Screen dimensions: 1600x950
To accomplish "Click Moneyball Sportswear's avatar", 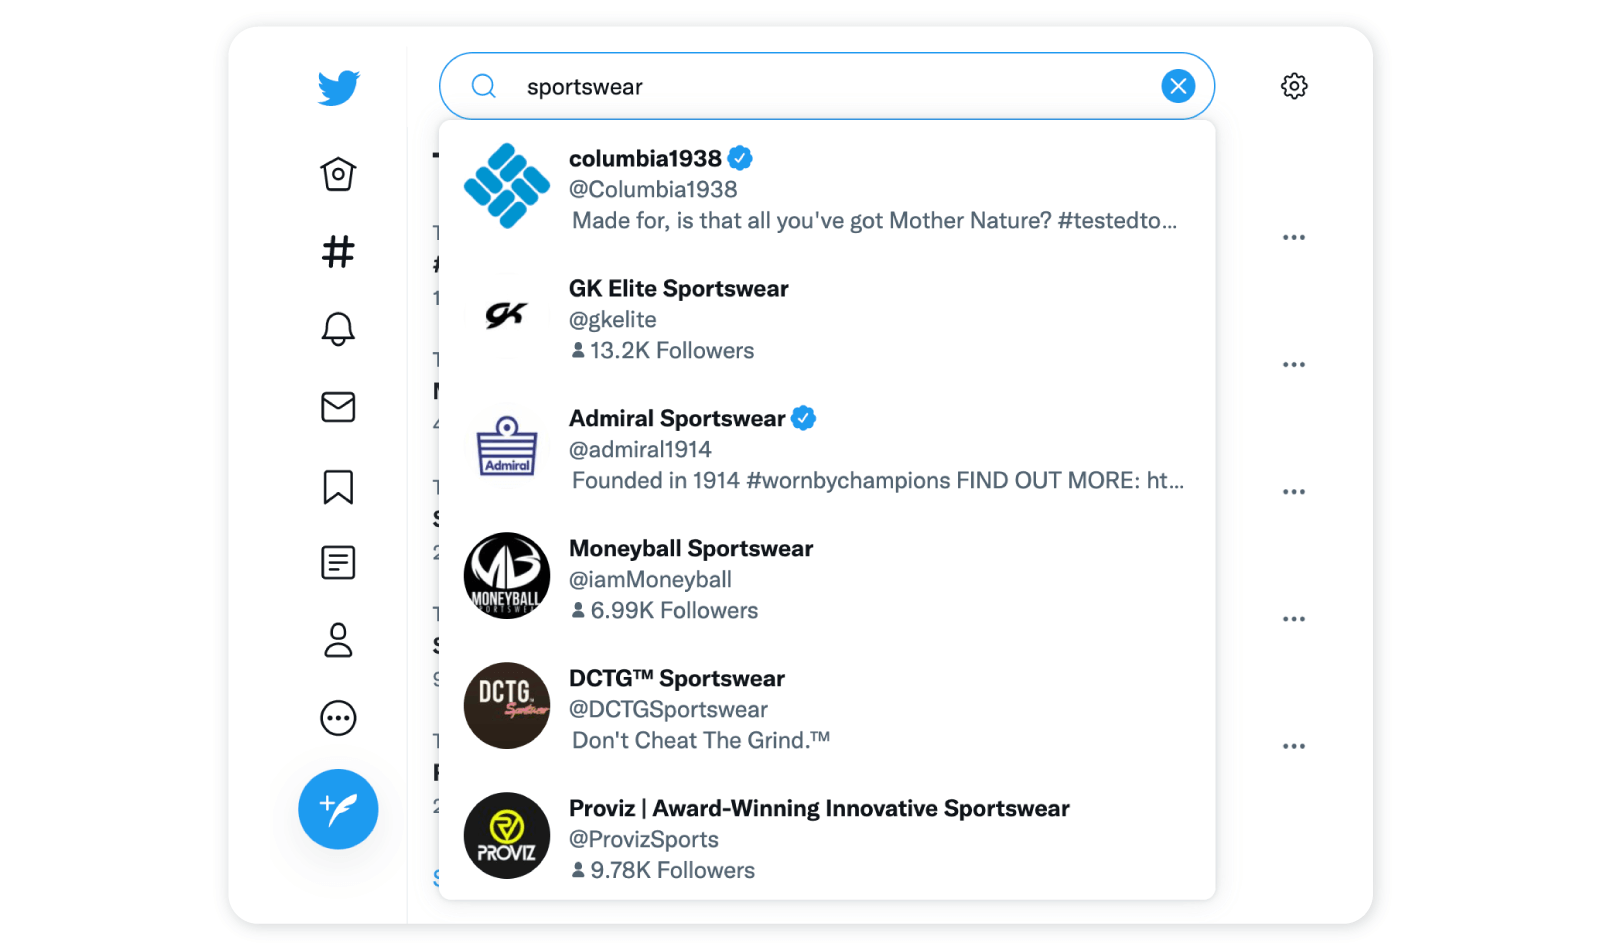I will coord(507,575).
